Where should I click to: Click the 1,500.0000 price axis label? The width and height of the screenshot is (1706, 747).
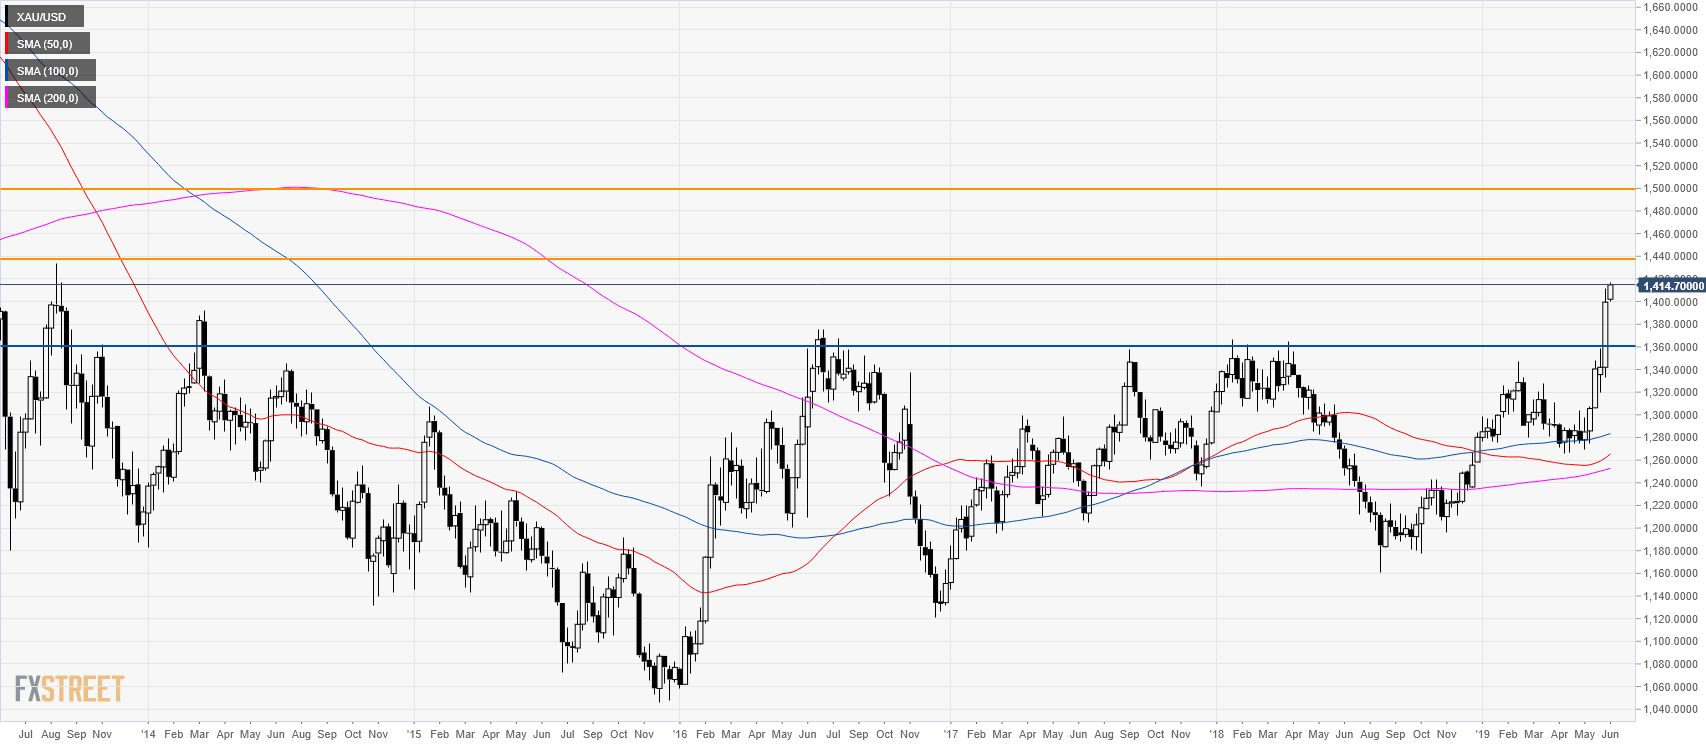(1670, 188)
